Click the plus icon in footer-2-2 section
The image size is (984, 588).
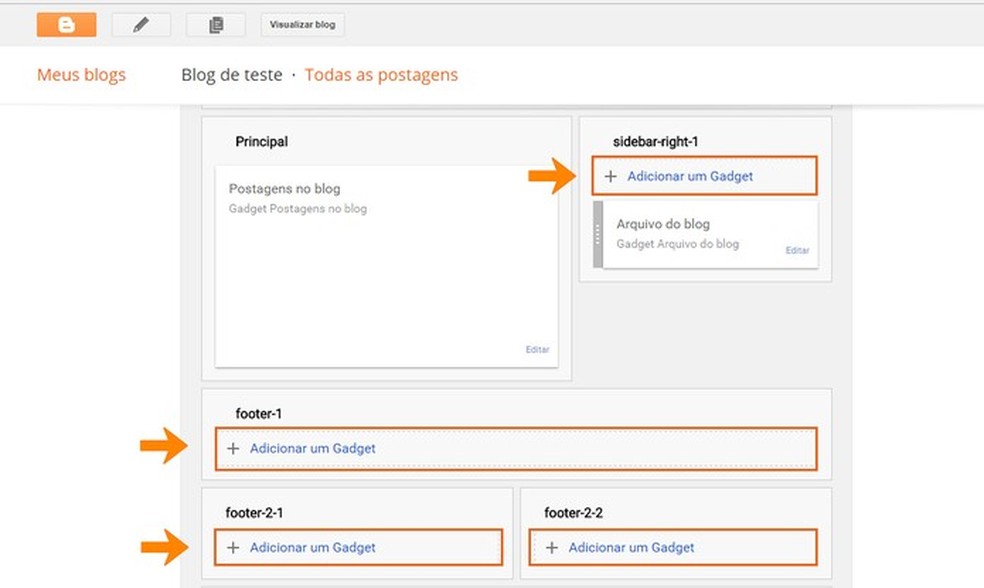point(551,547)
